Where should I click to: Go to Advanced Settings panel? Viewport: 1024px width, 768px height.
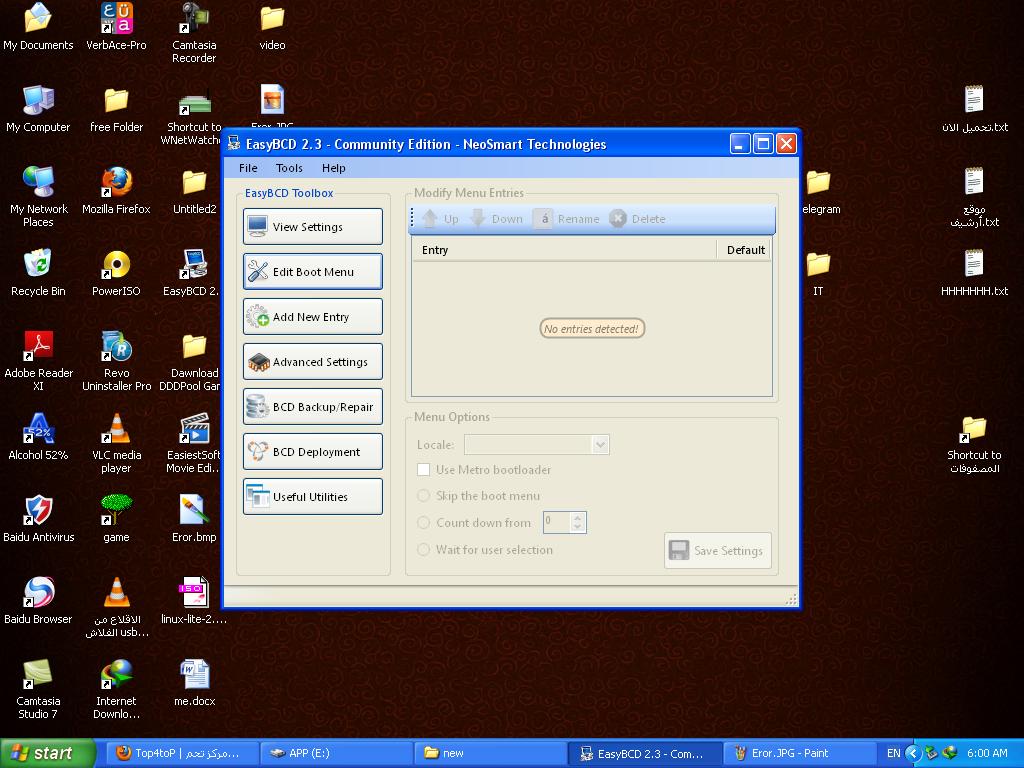tap(312, 362)
